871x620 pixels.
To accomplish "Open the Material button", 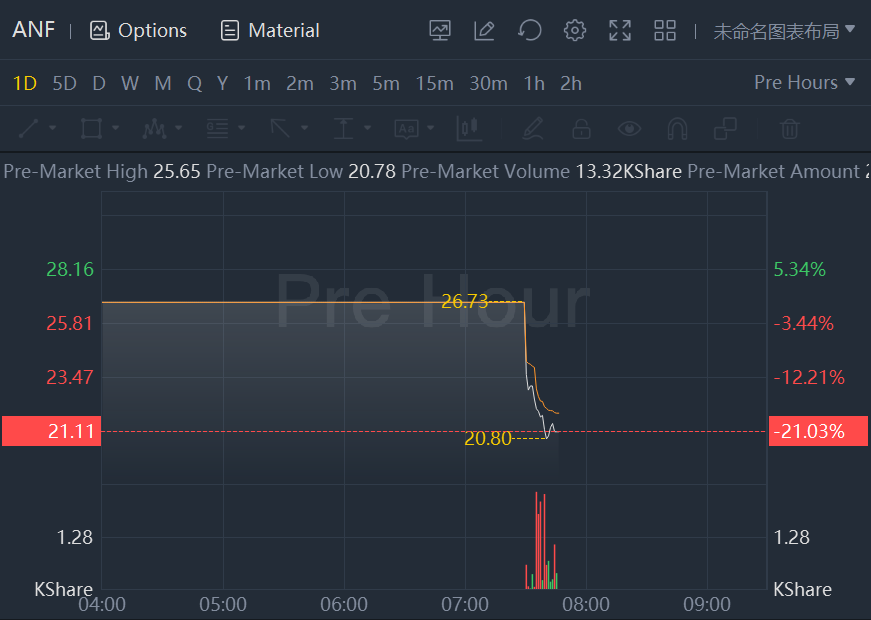I will 270,30.
